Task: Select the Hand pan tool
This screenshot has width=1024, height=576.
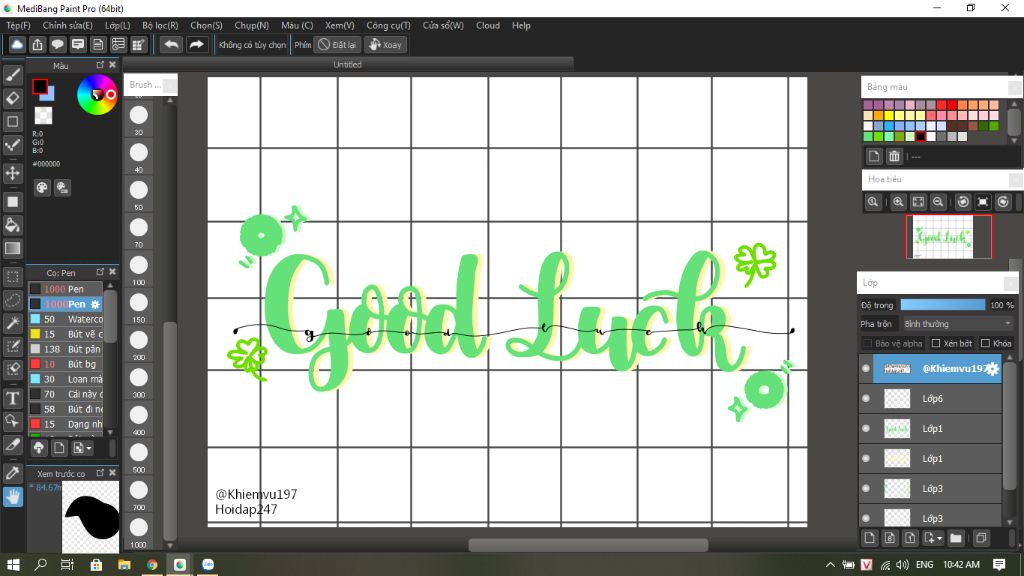Action: pyautogui.click(x=12, y=496)
